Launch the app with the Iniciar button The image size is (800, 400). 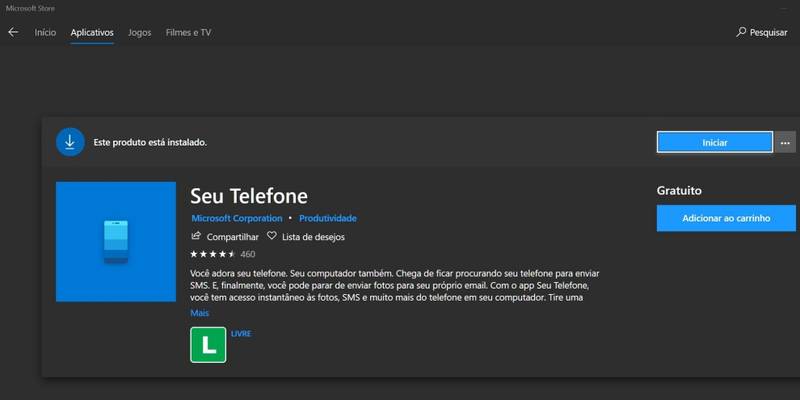coord(715,142)
